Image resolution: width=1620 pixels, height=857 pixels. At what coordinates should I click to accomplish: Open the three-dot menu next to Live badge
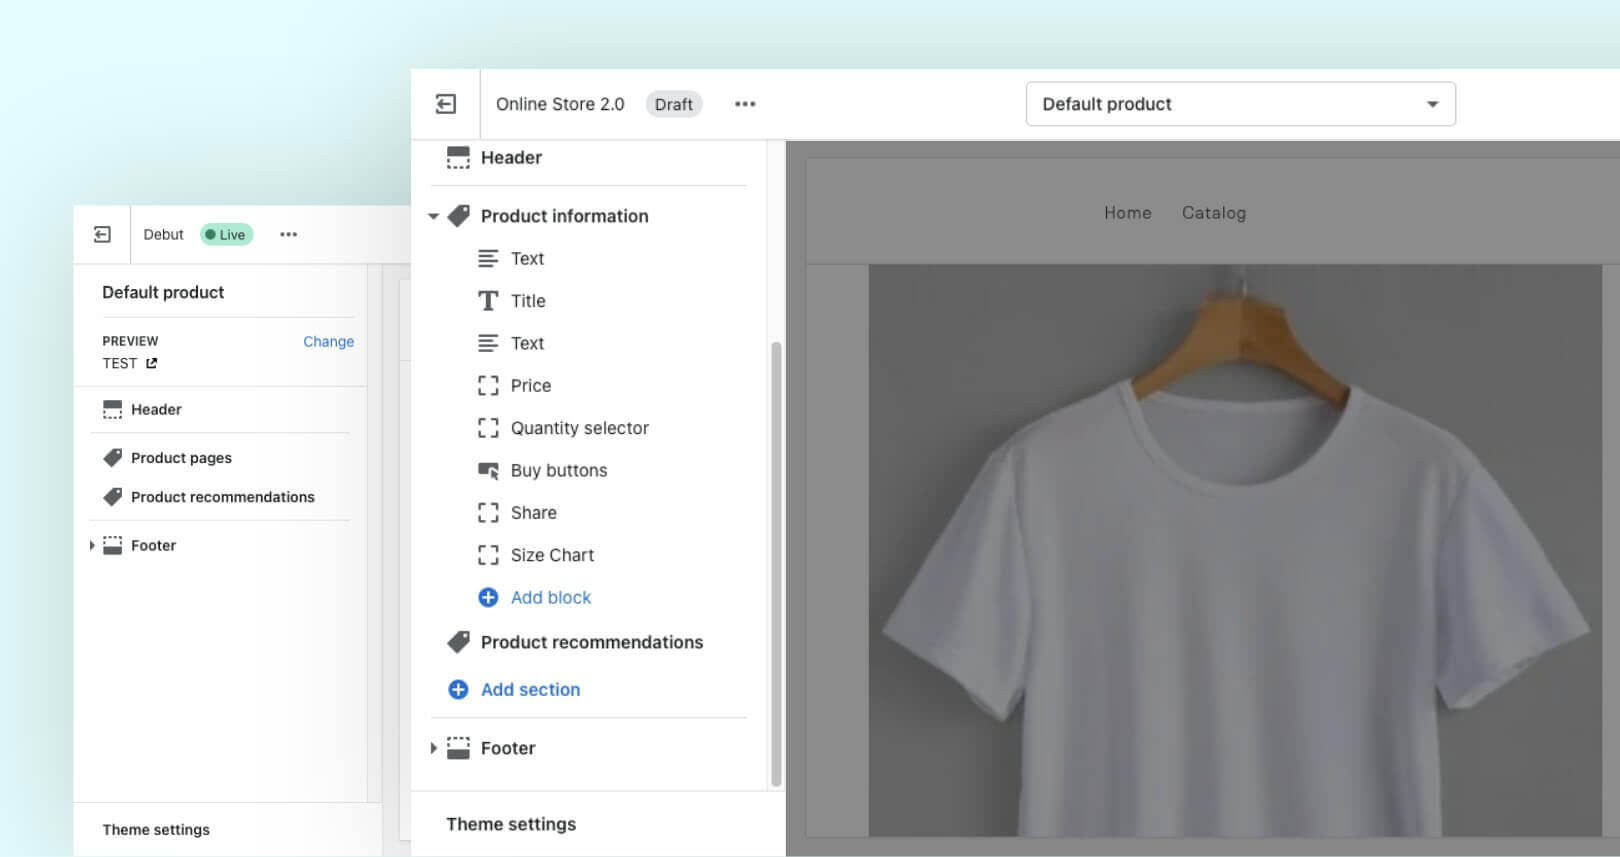288,234
